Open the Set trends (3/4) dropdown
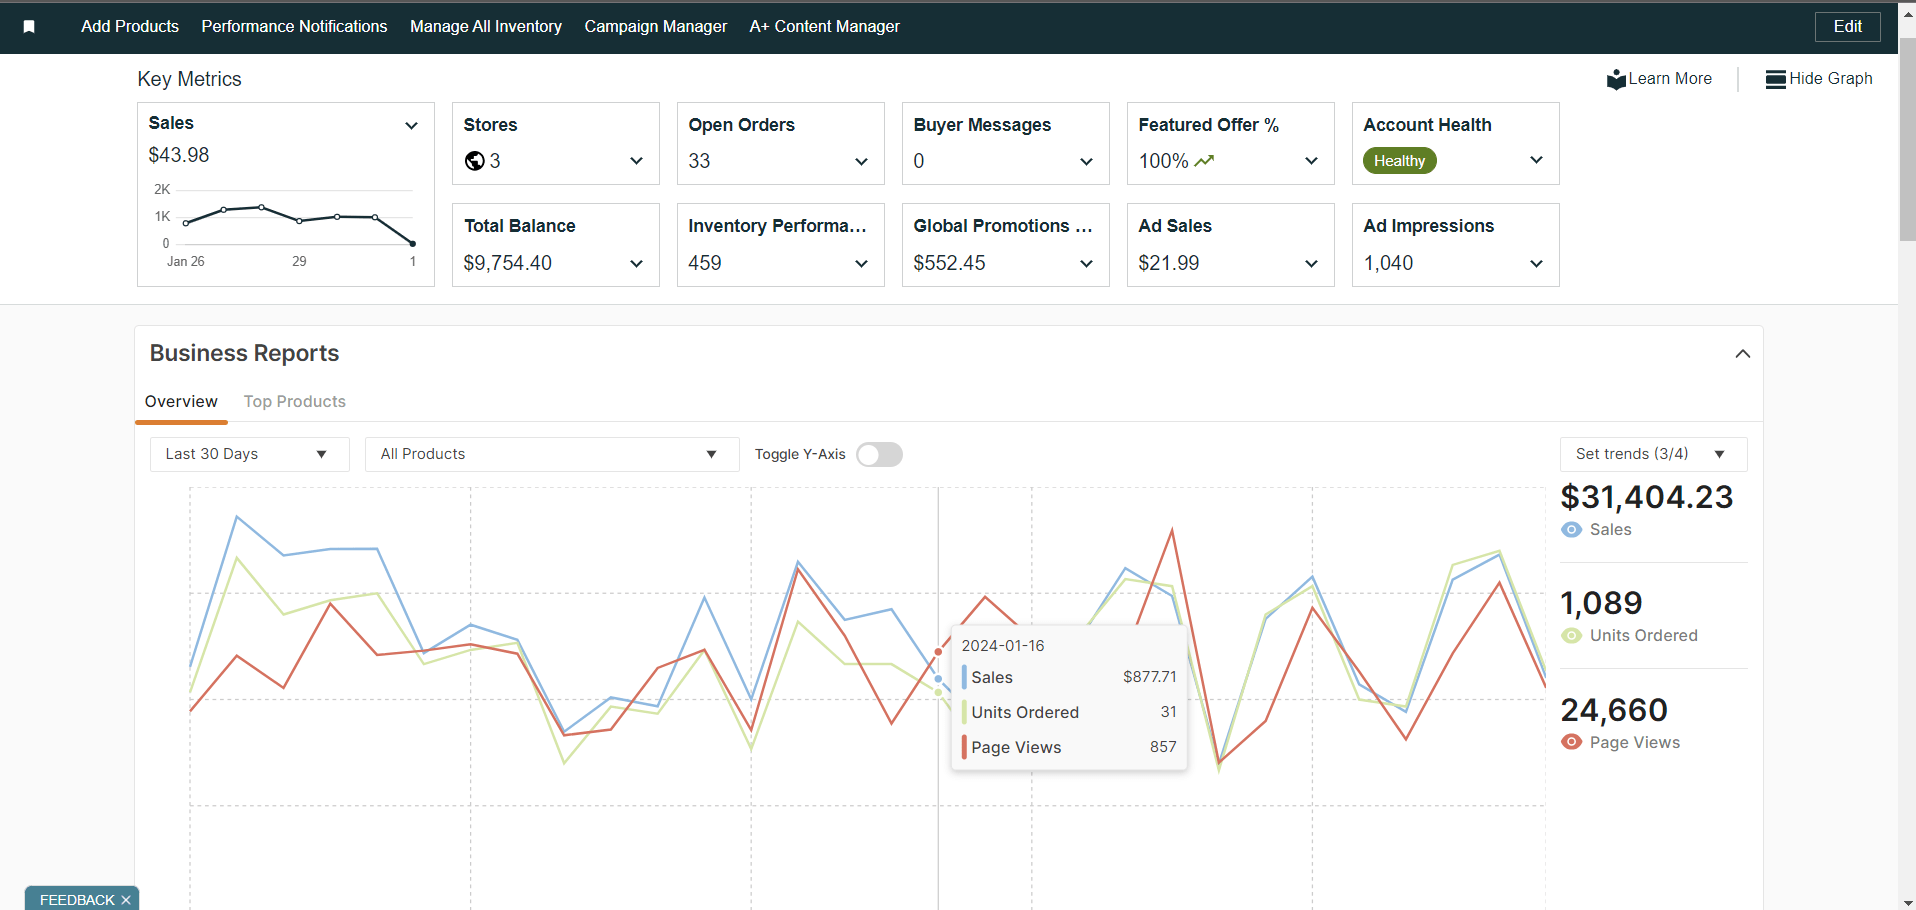The width and height of the screenshot is (1916, 910). (1653, 454)
